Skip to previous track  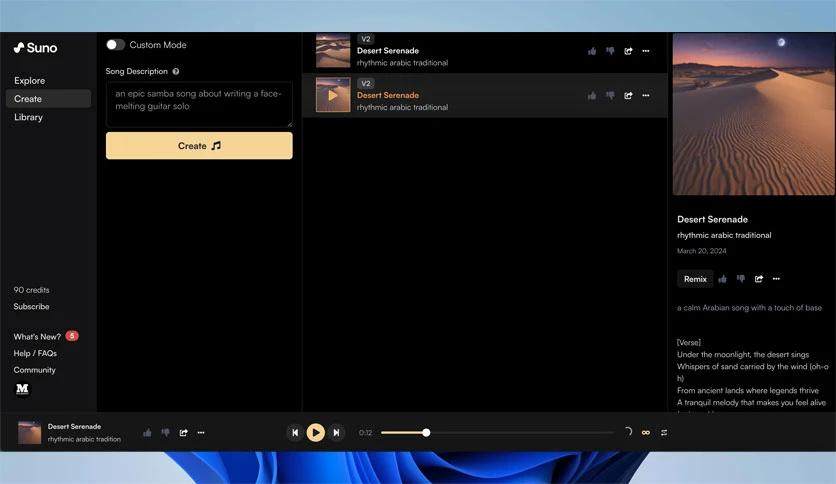pos(295,433)
